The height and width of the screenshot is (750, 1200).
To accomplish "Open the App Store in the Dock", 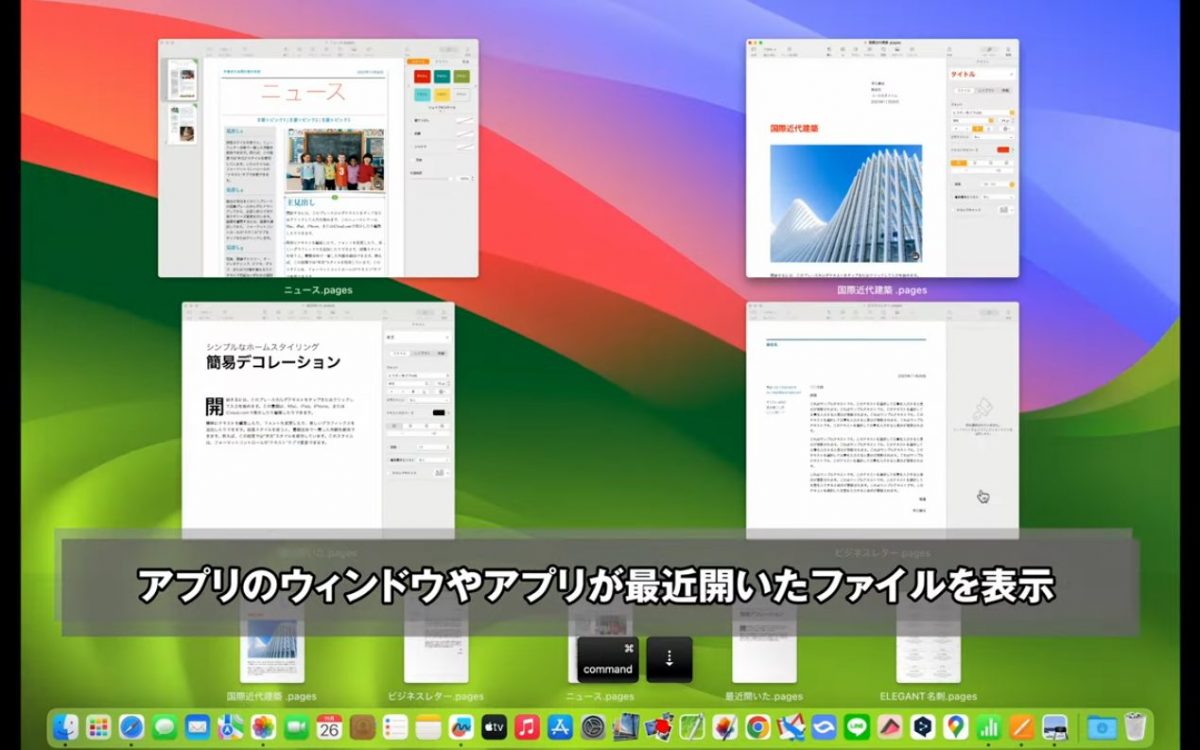I will click(560, 727).
